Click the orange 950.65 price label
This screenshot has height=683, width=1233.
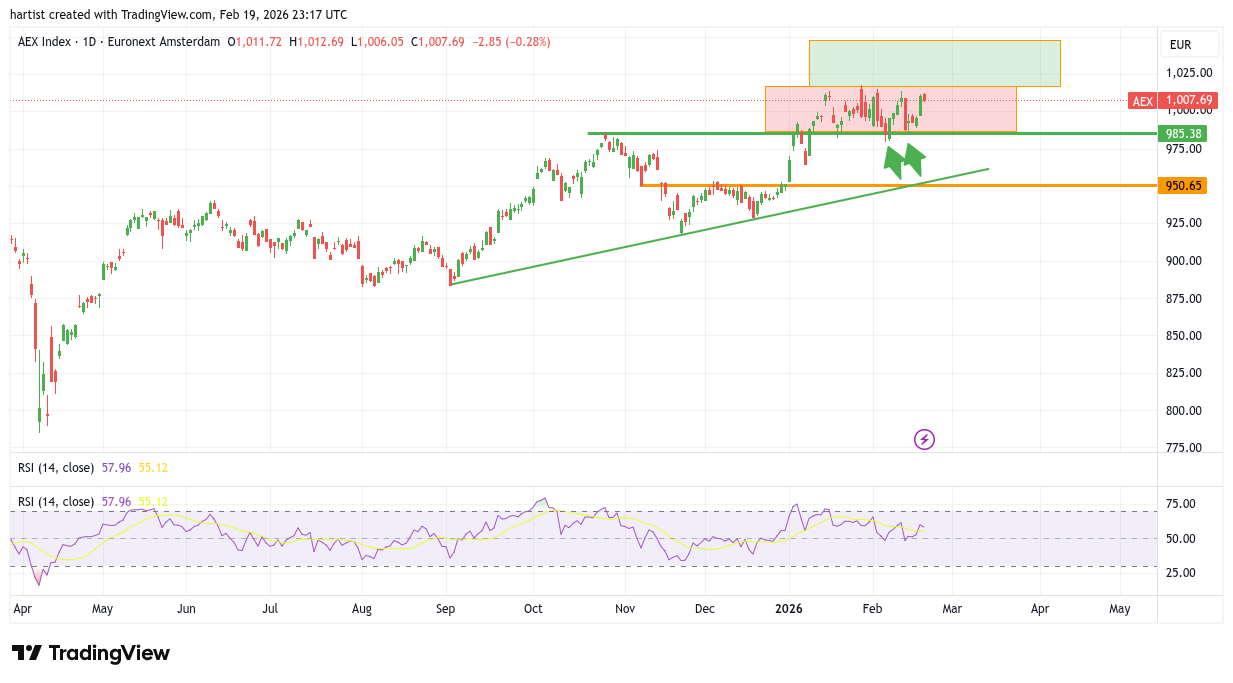[1183, 186]
